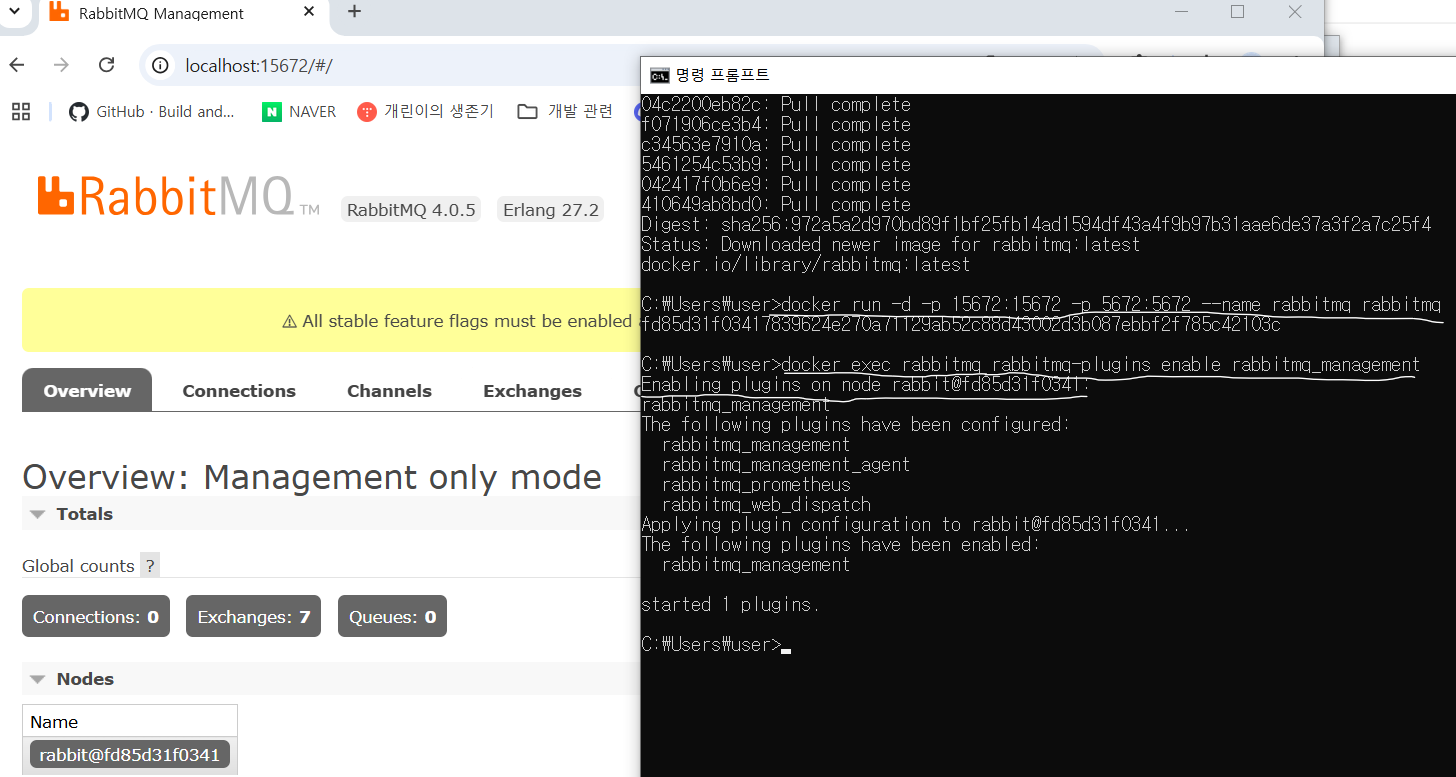Click the Connections: 0 count button
Image resolution: width=1456 pixels, height=777 pixels.
96,617
